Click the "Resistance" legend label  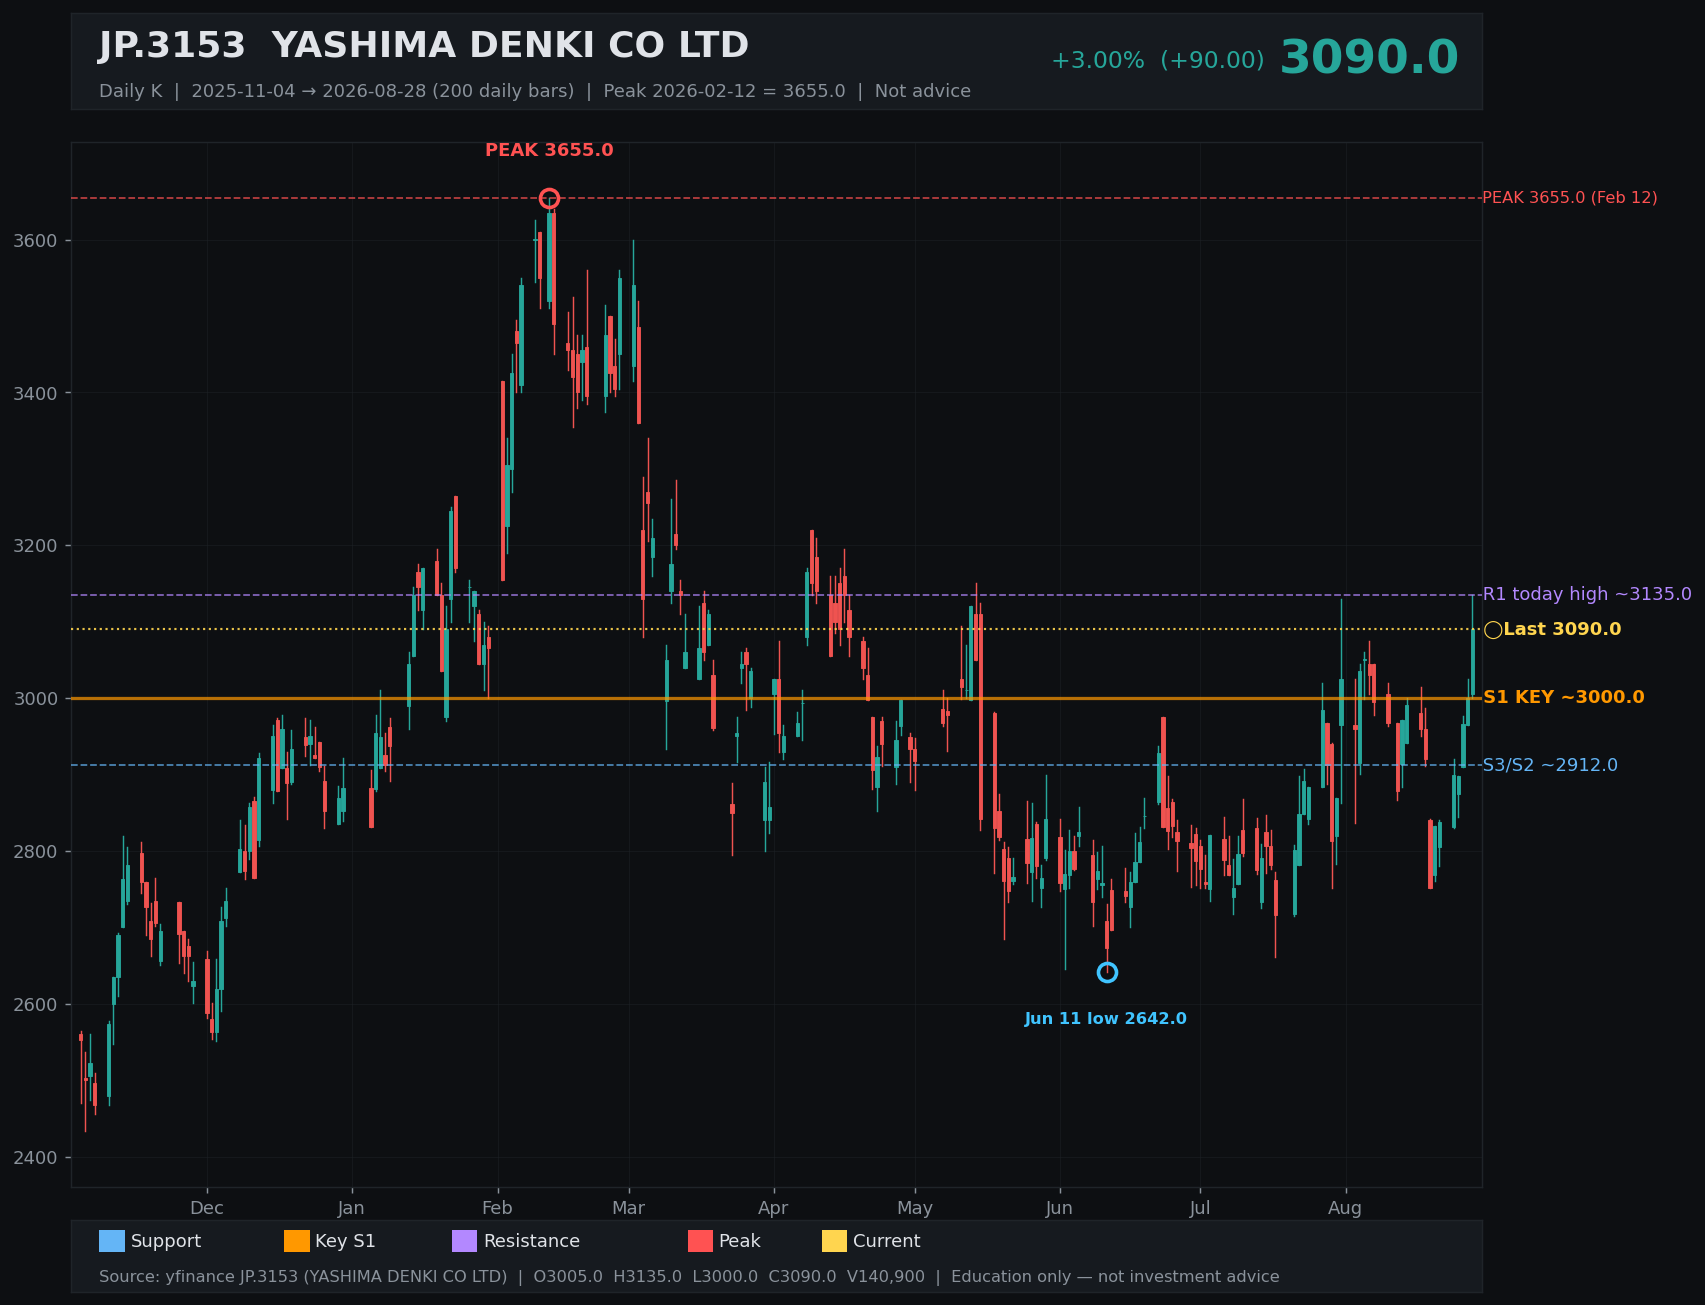(x=532, y=1241)
